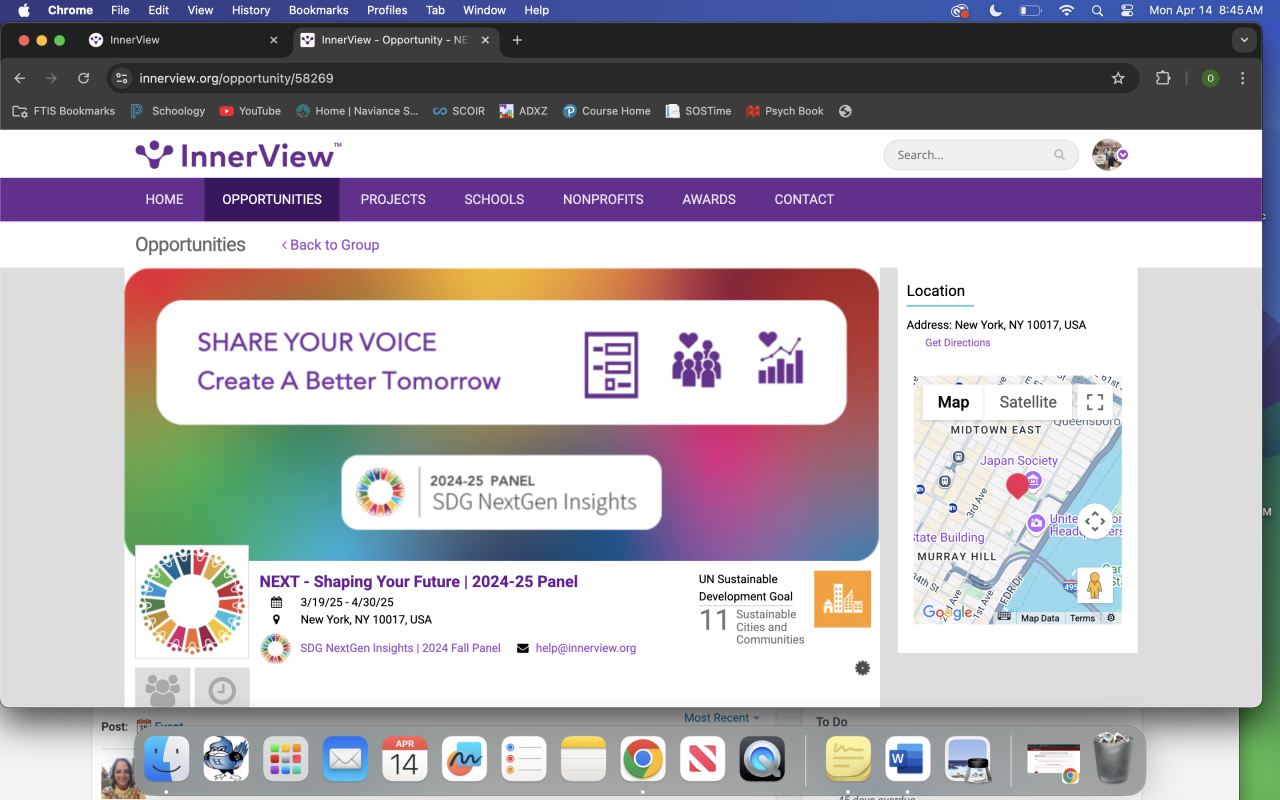Open the FTIS Bookmarks folder
Screen dimensions: 1280x800
63,111
